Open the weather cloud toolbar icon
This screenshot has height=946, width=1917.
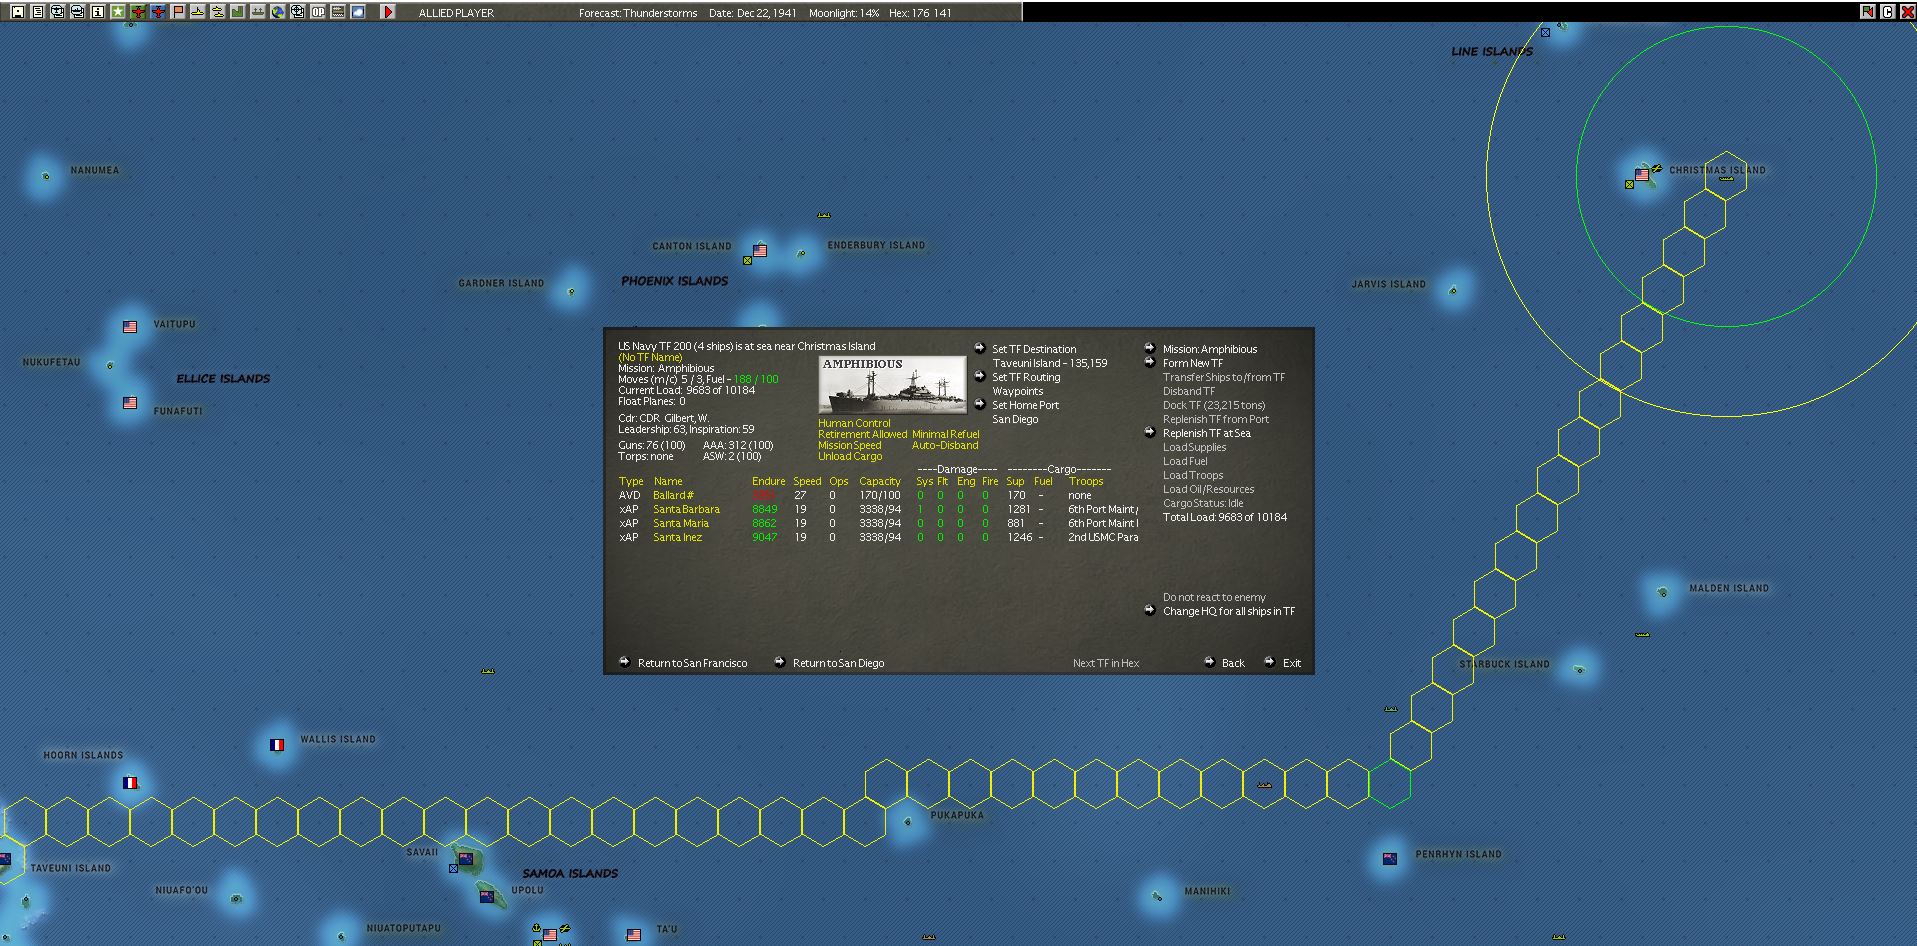[x=358, y=12]
